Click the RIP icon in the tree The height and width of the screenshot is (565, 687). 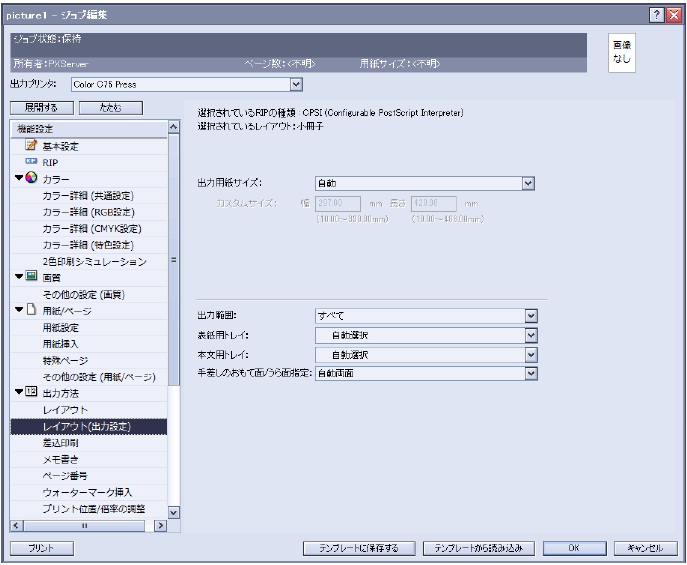pos(30,162)
